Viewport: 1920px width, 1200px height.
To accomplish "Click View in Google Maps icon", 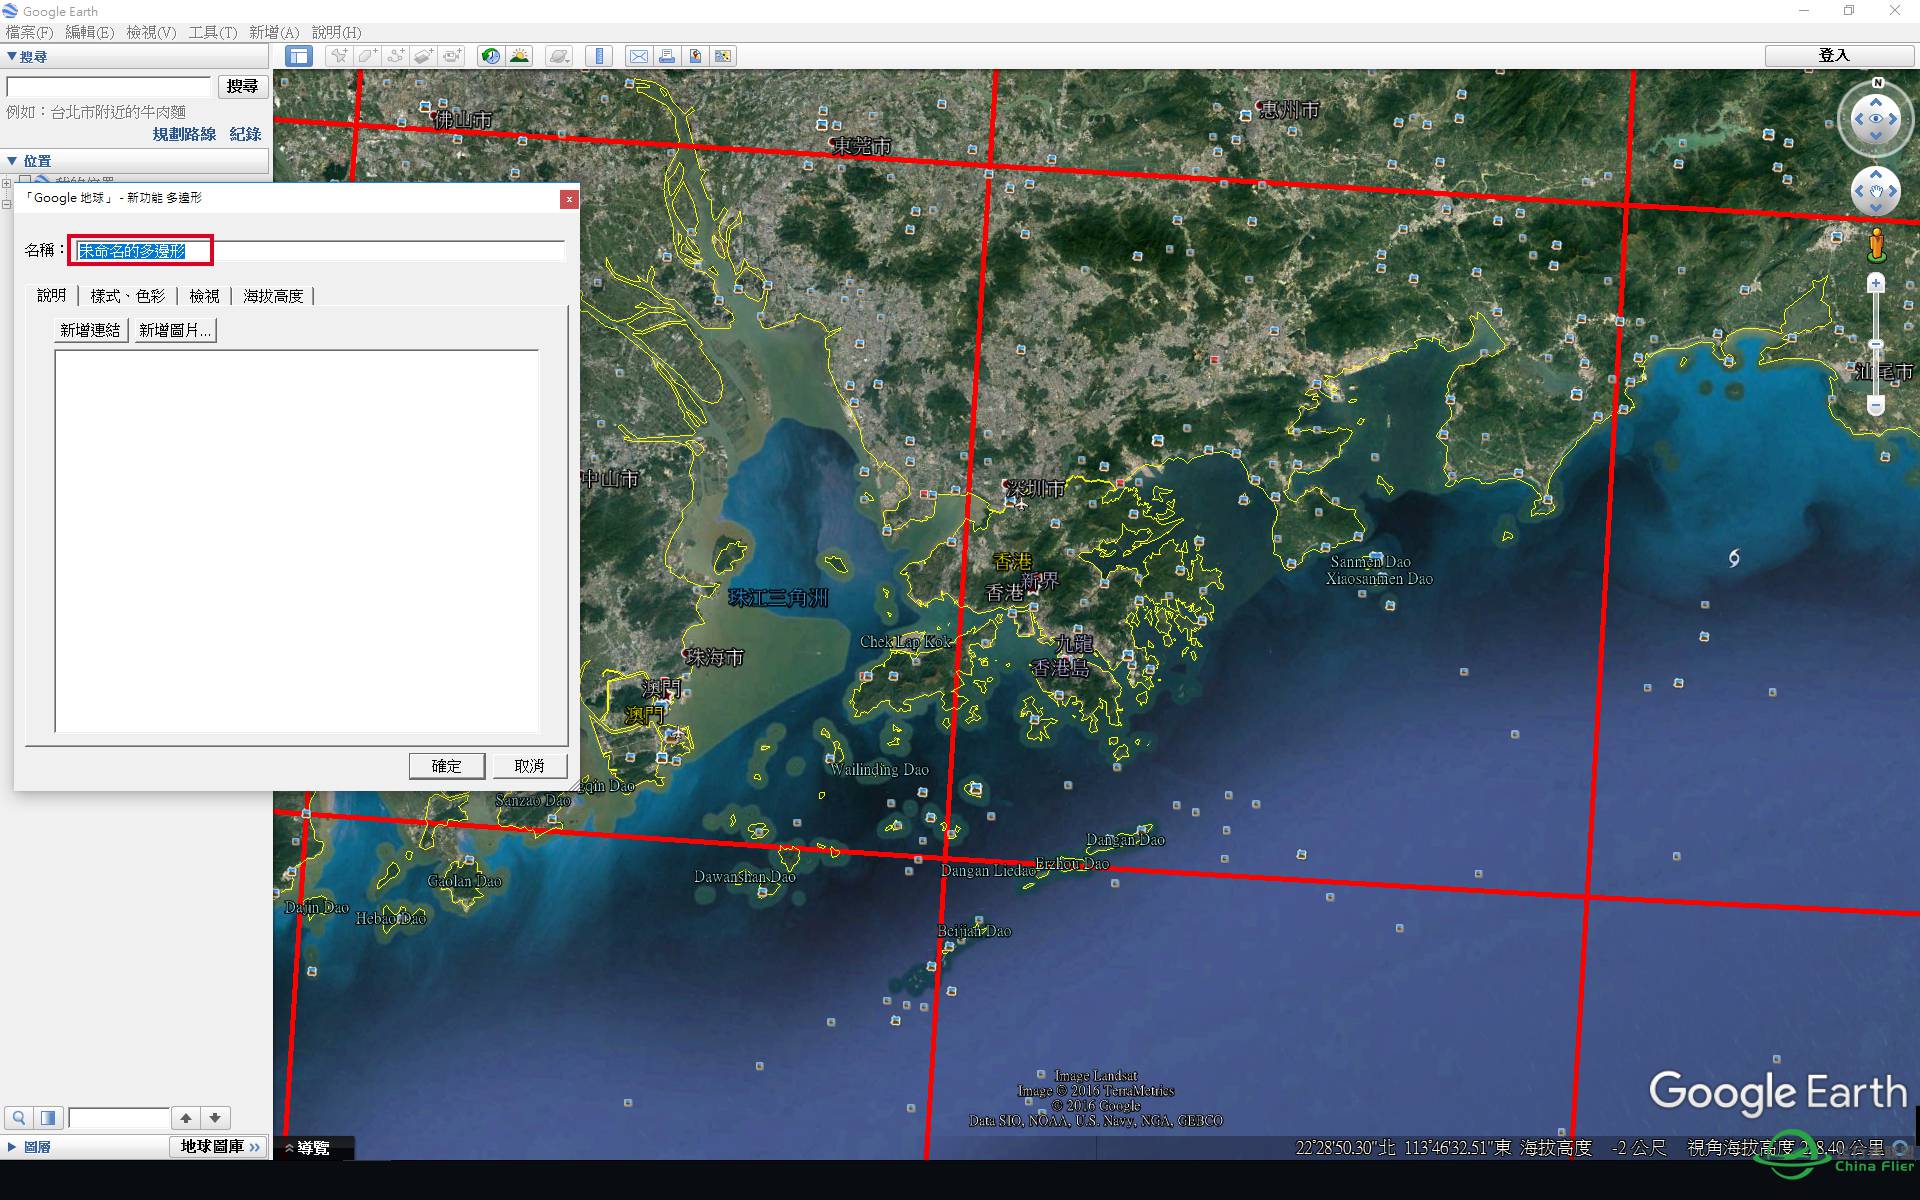I will (x=722, y=56).
